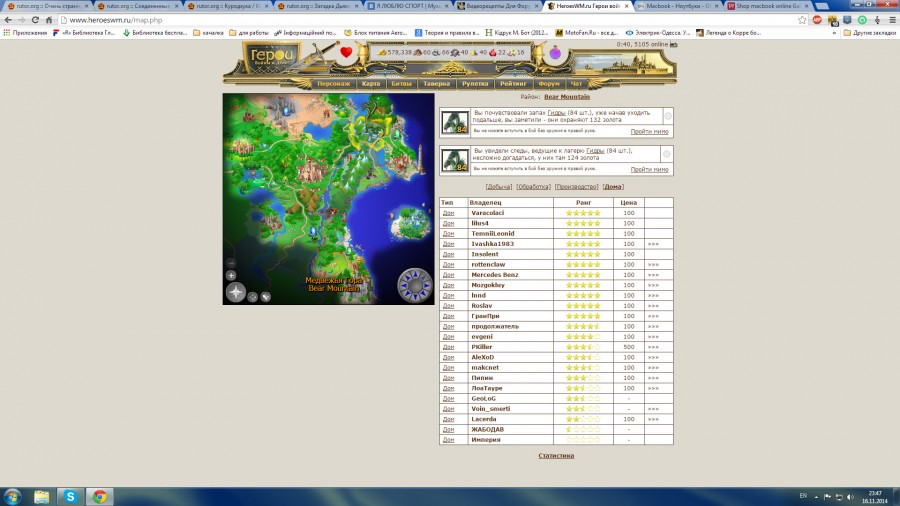Click the »»» link in Ivashka1983 row
The image size is (900, 506).
pos(653,244)
